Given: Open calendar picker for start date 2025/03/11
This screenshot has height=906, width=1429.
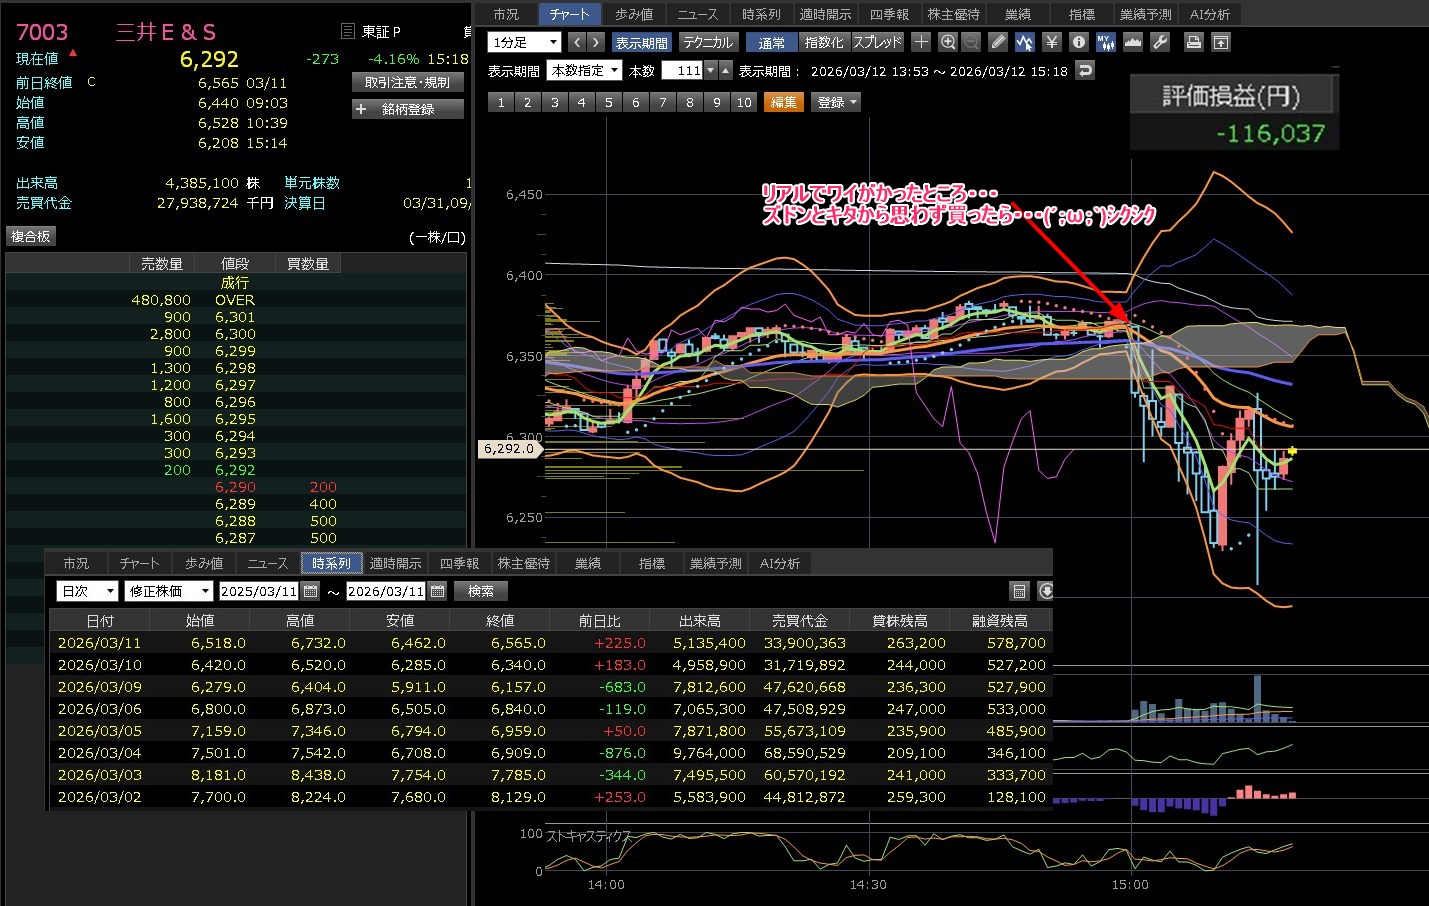Looking at the screenshot, I should (x=311, y=591).
